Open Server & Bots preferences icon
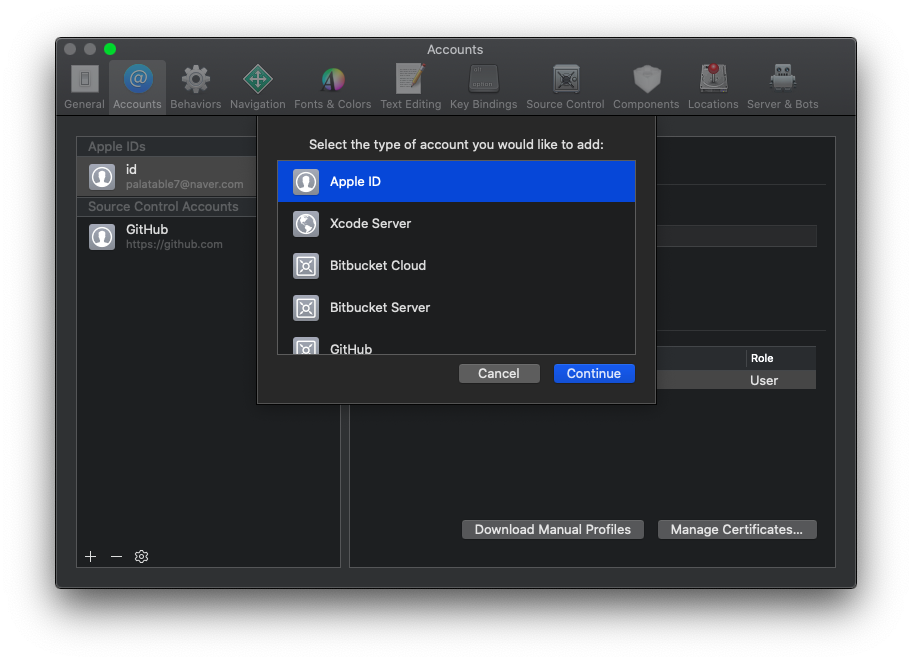 782,79
